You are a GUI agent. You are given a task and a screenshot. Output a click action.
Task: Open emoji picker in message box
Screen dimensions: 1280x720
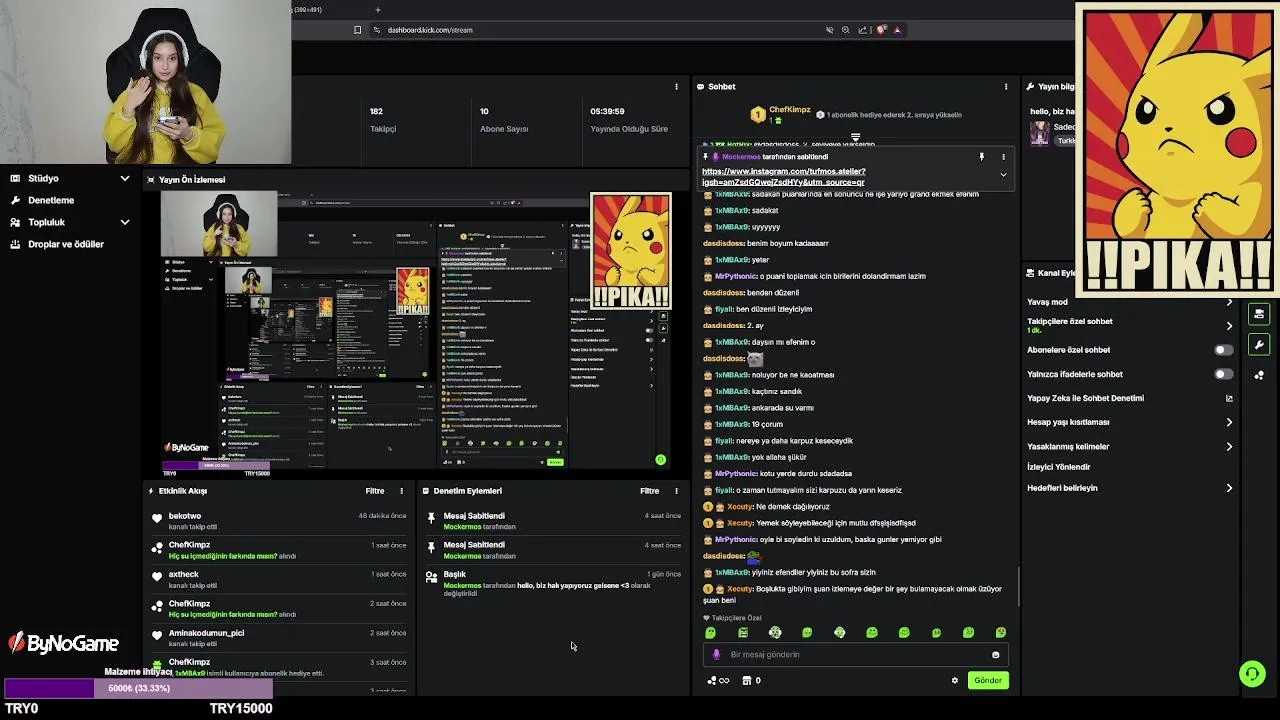(x=995, y=655)
